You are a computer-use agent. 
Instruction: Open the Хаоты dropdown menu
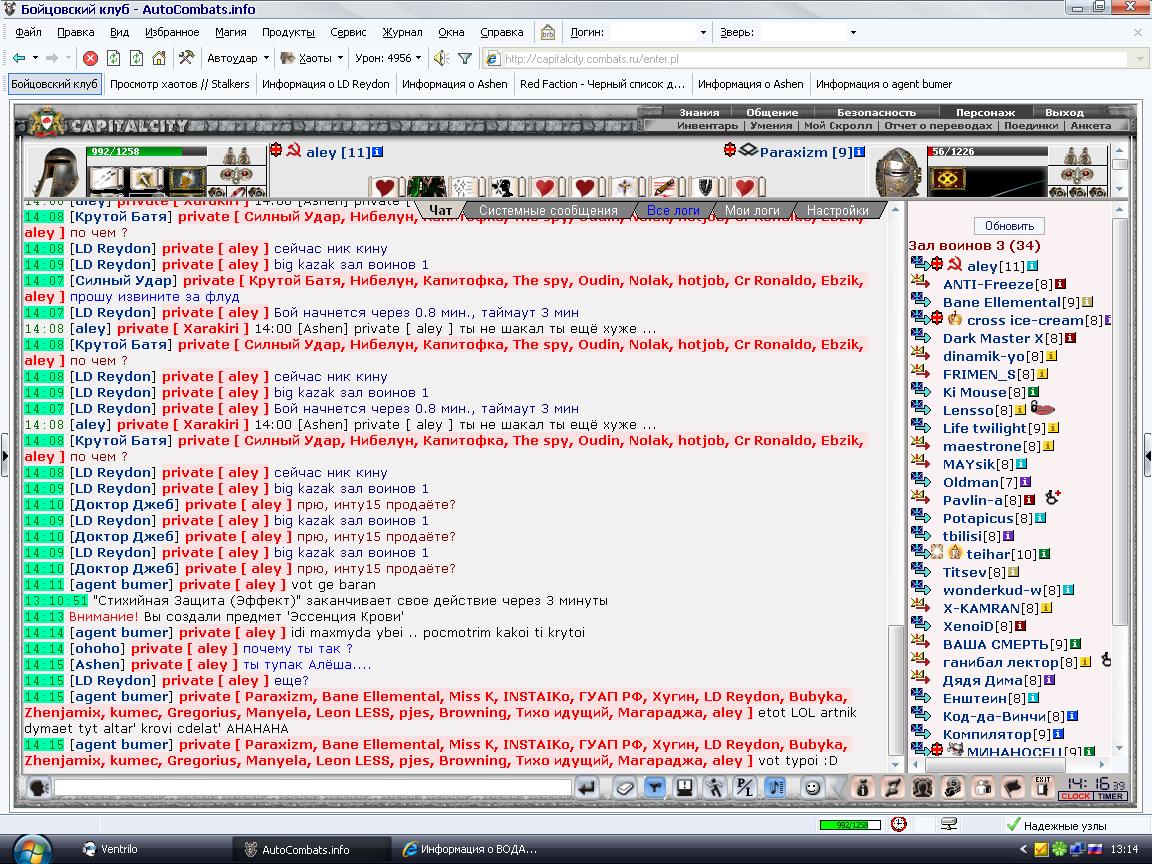312,58
